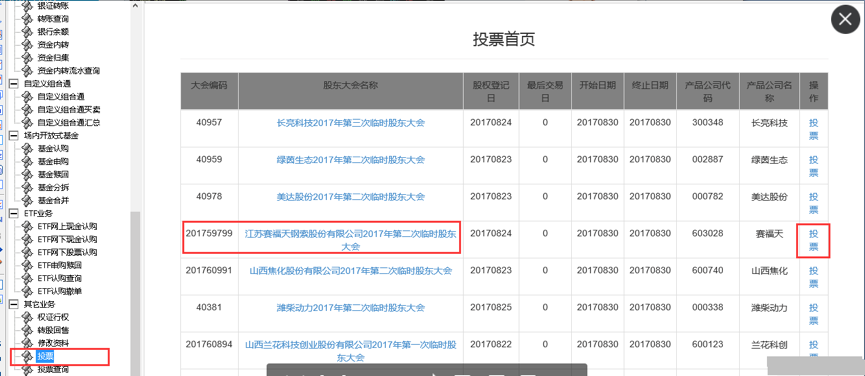Click the icon beside 基金赎回
865x376 pixels.
pyautogui.click(x=28, y=174)
